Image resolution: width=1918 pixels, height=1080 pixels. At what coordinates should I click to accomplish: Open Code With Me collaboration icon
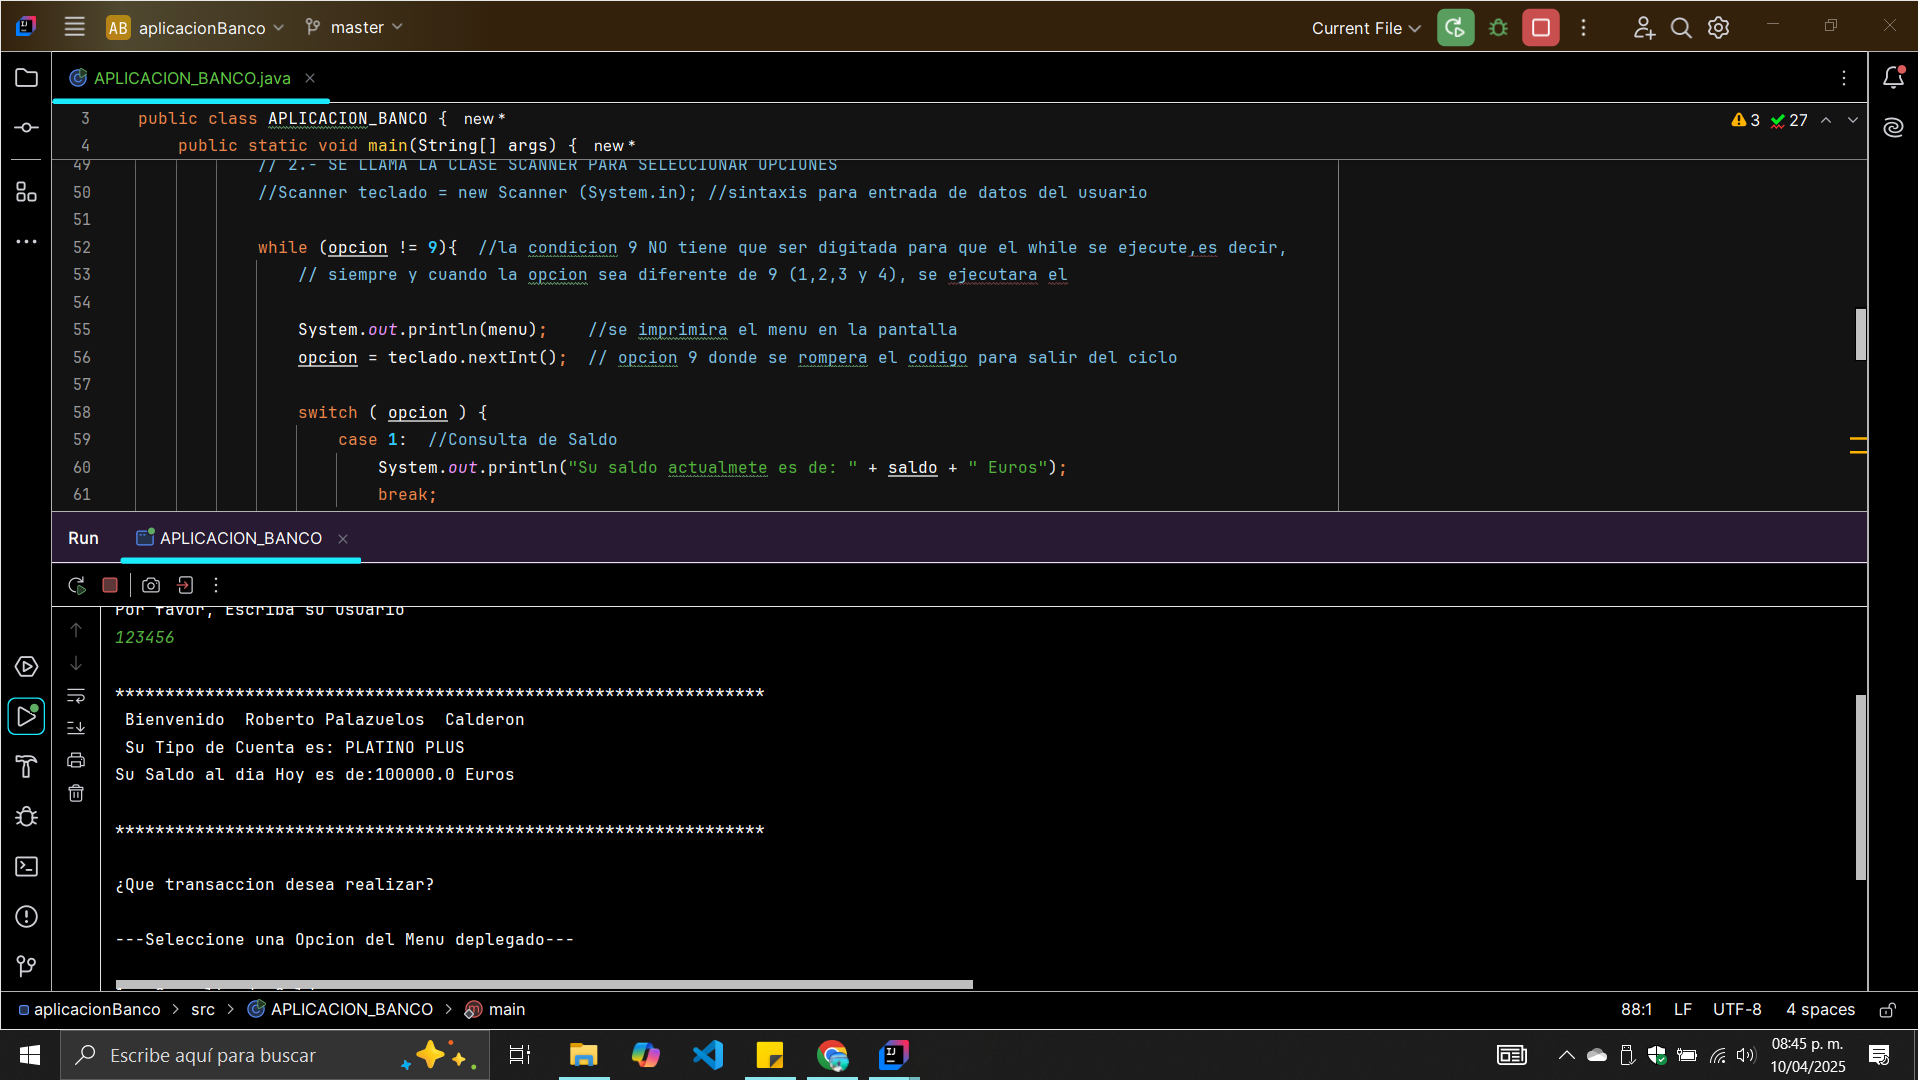(1644, 27)
